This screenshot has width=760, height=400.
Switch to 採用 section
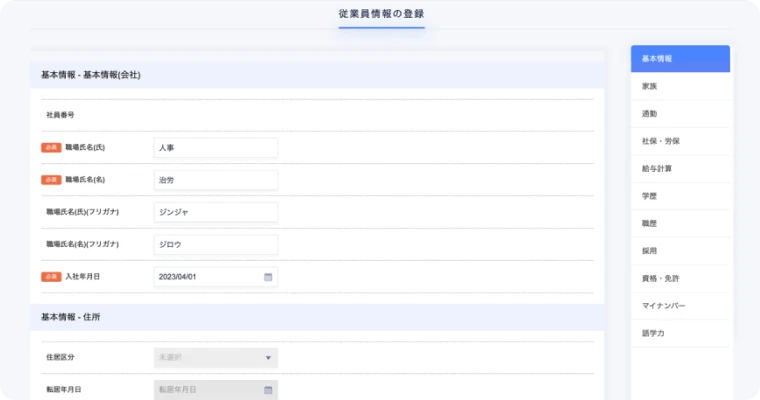tap(680, 251)
